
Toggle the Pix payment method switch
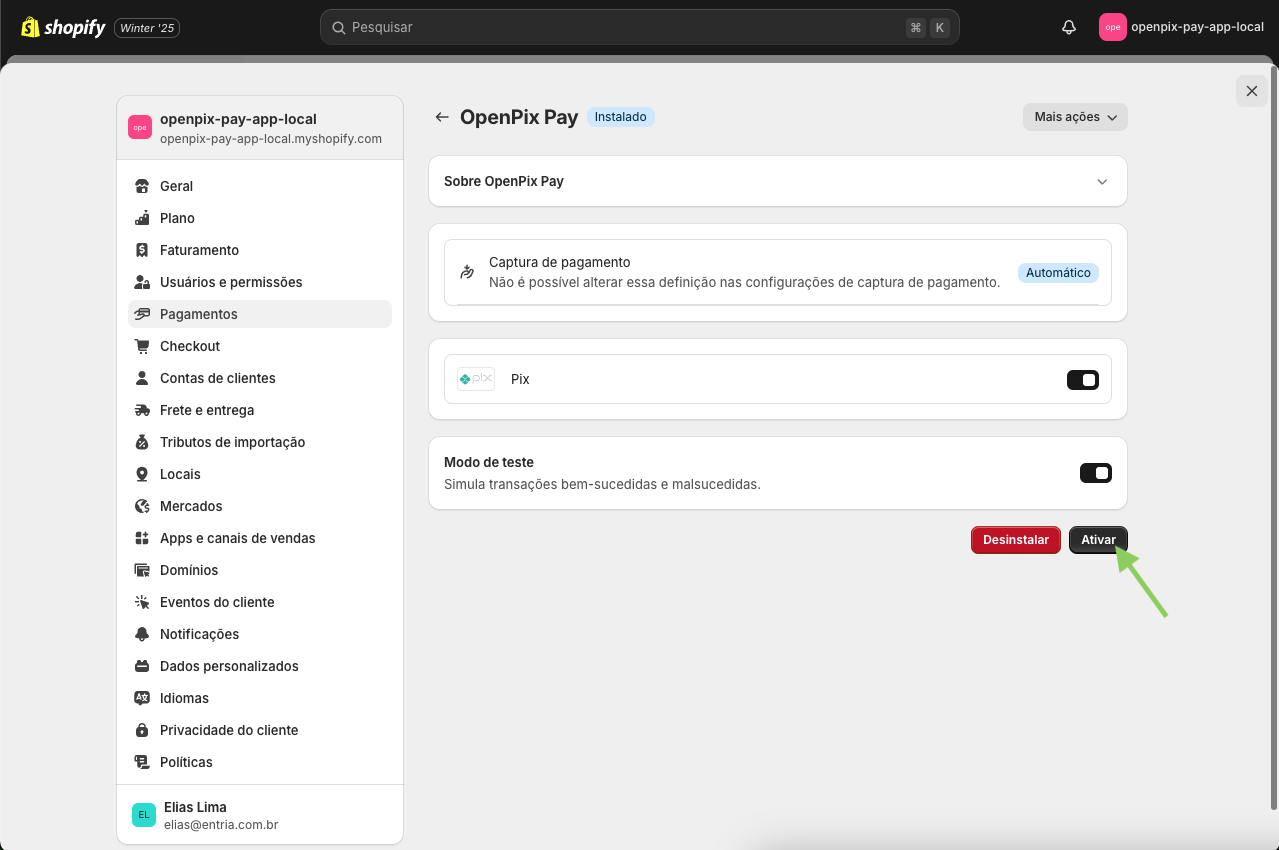point(1082,379)
